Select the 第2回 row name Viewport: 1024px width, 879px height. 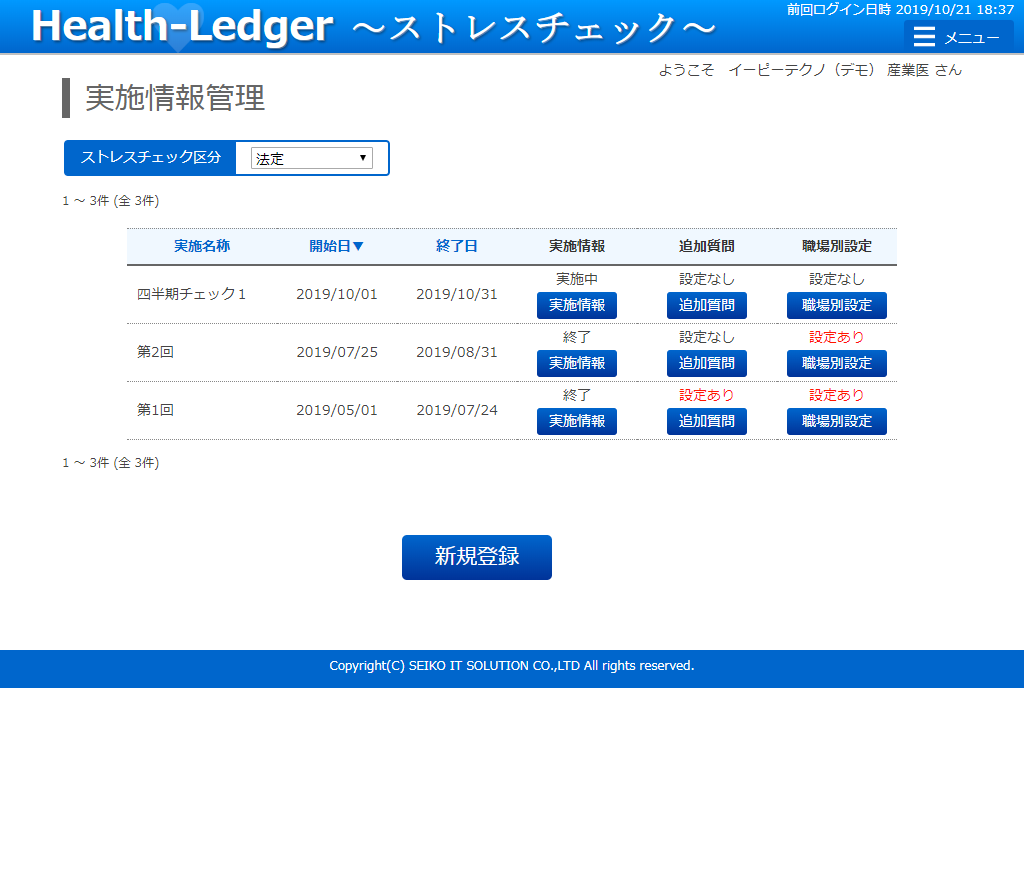(155, 352)
